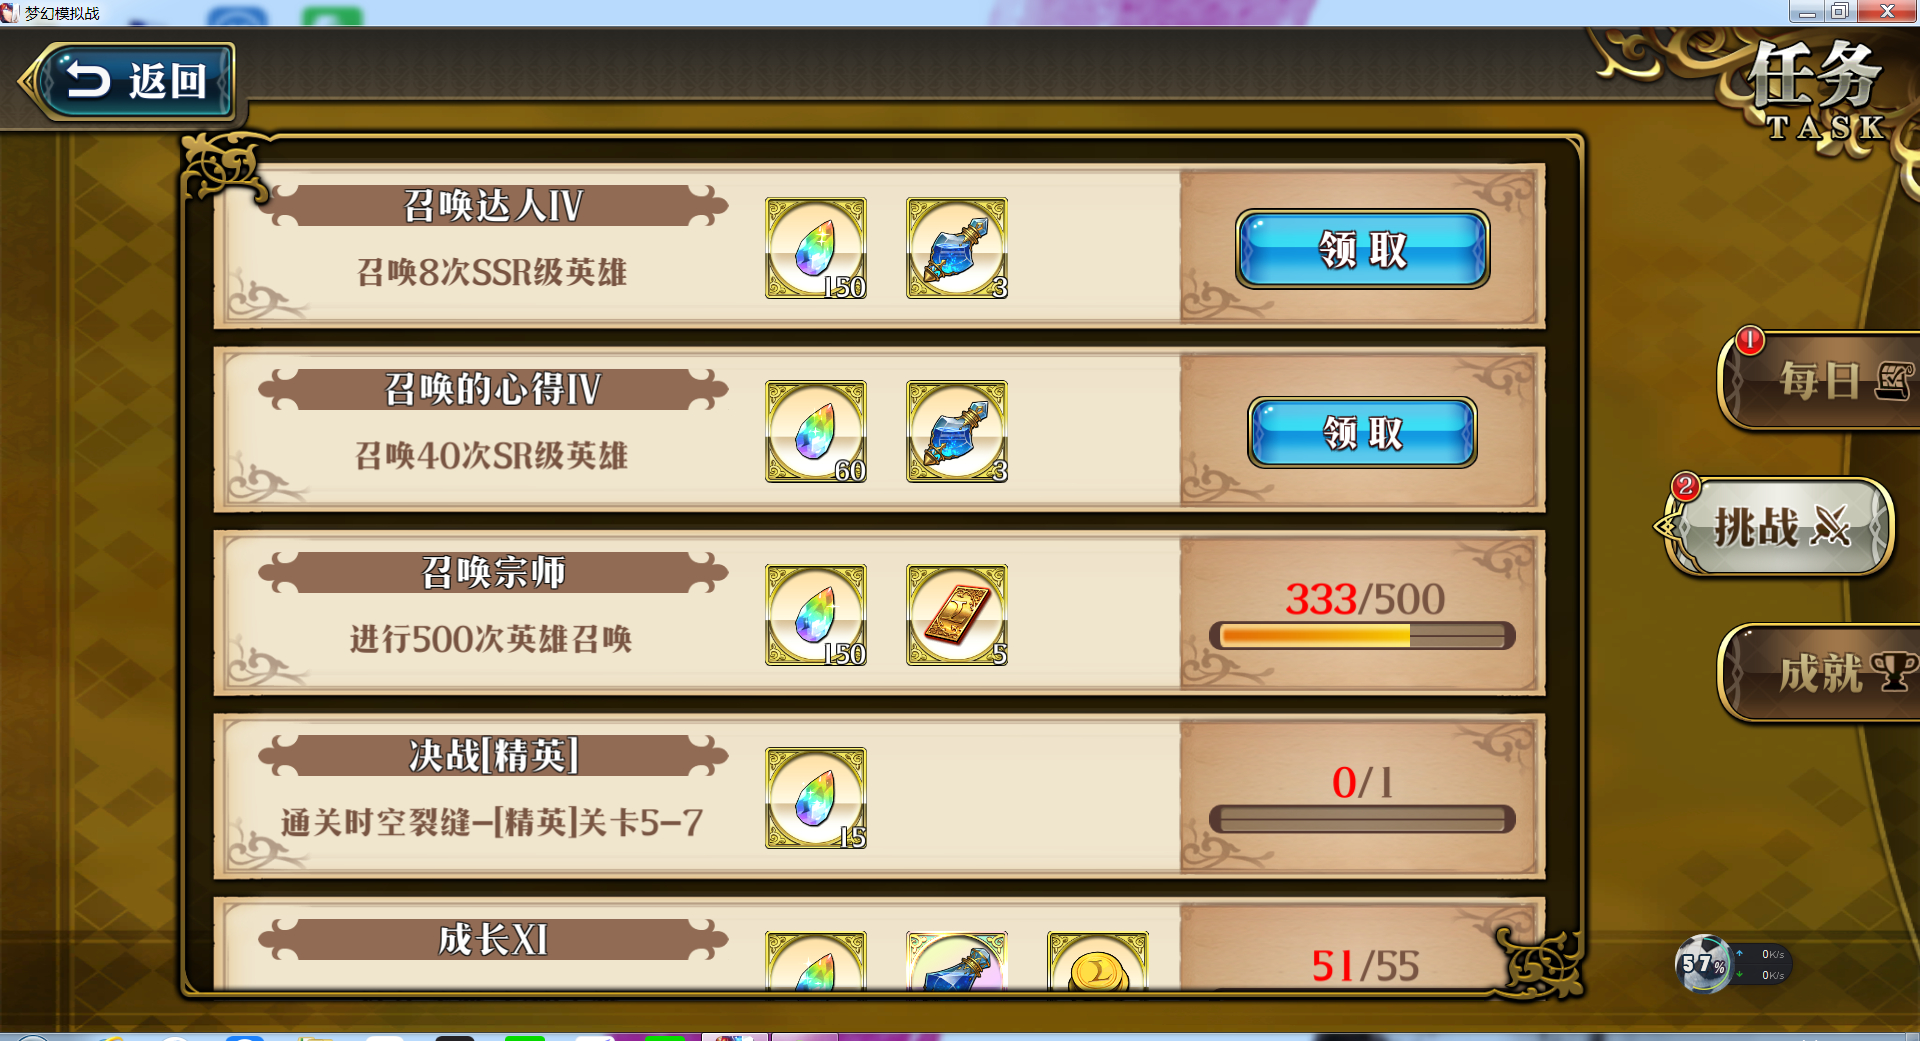Tap the 15 crystal reward in 决战[精英]
The width and height of the screenshot is (1920, 1041).
pyautogui.click(x=816, y=798)
